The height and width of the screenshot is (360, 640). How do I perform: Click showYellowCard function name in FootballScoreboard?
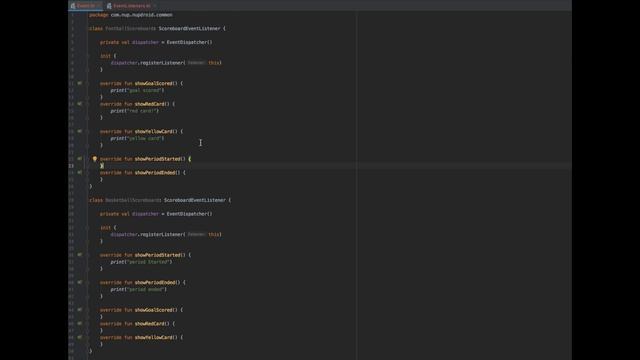tap(153, 131)
